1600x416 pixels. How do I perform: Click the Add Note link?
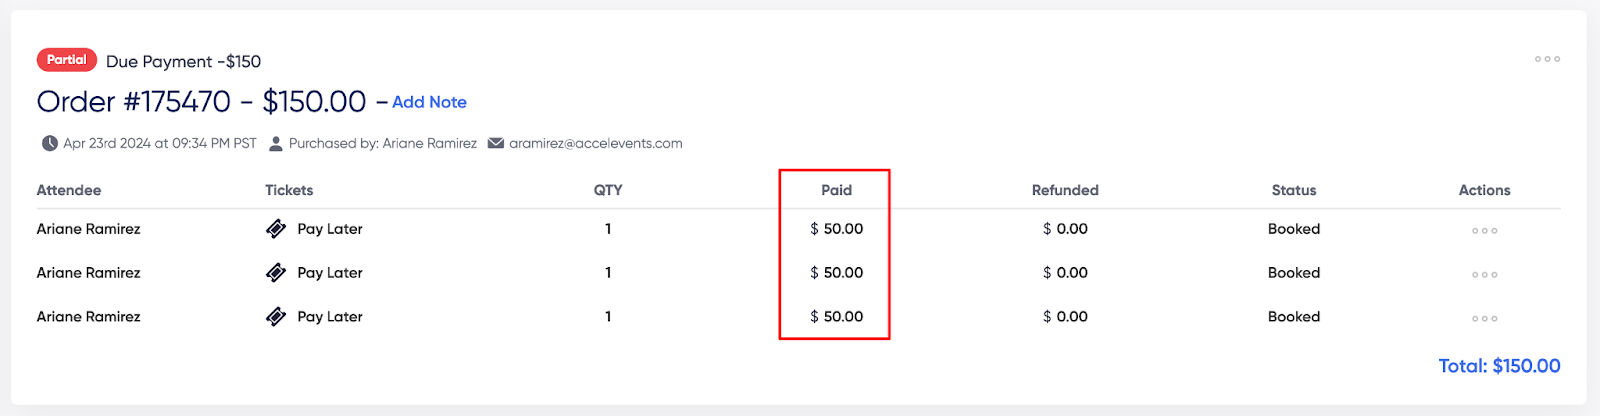pyautogui.click(x=429, y=102)
